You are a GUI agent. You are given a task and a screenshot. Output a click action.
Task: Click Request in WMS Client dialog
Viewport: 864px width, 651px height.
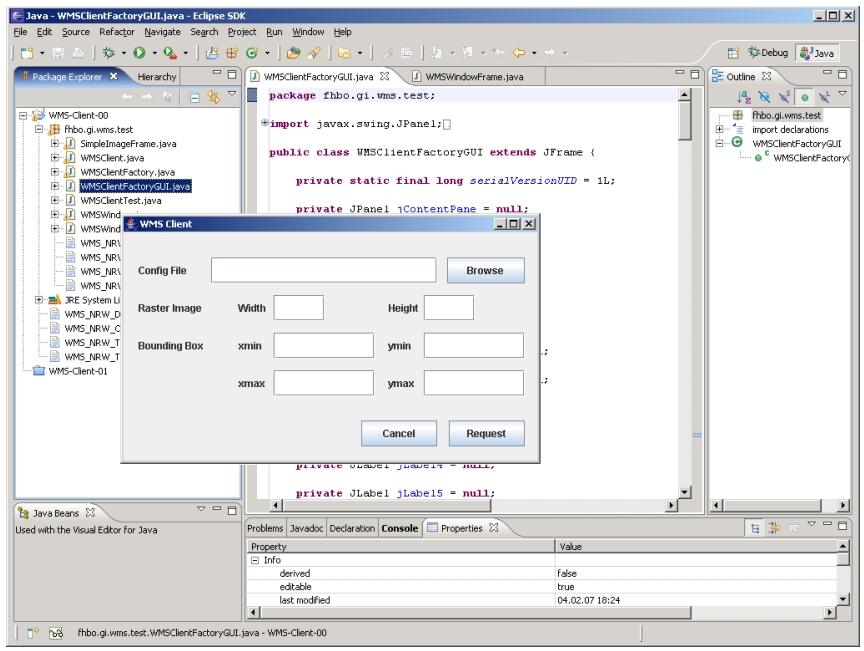pyautogui.click(x=487, y=433)
